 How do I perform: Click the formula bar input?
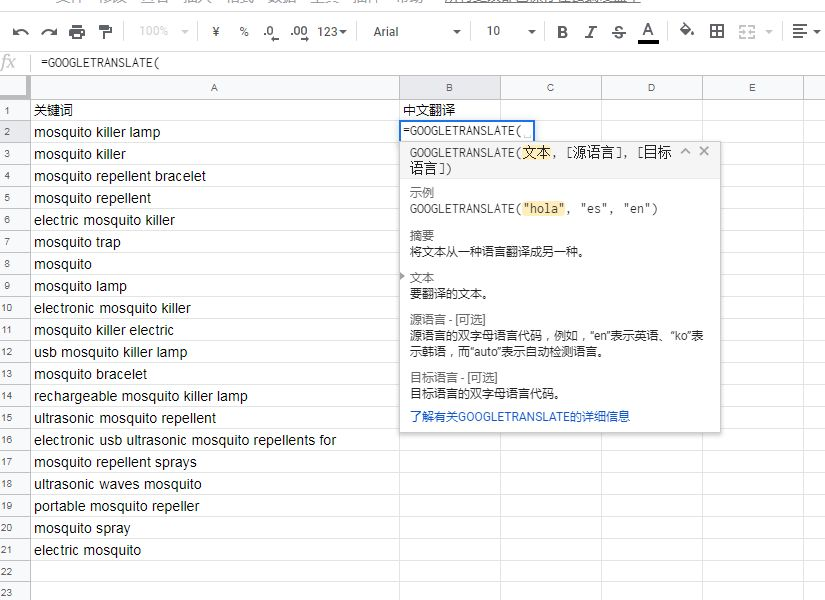[428, 63]
